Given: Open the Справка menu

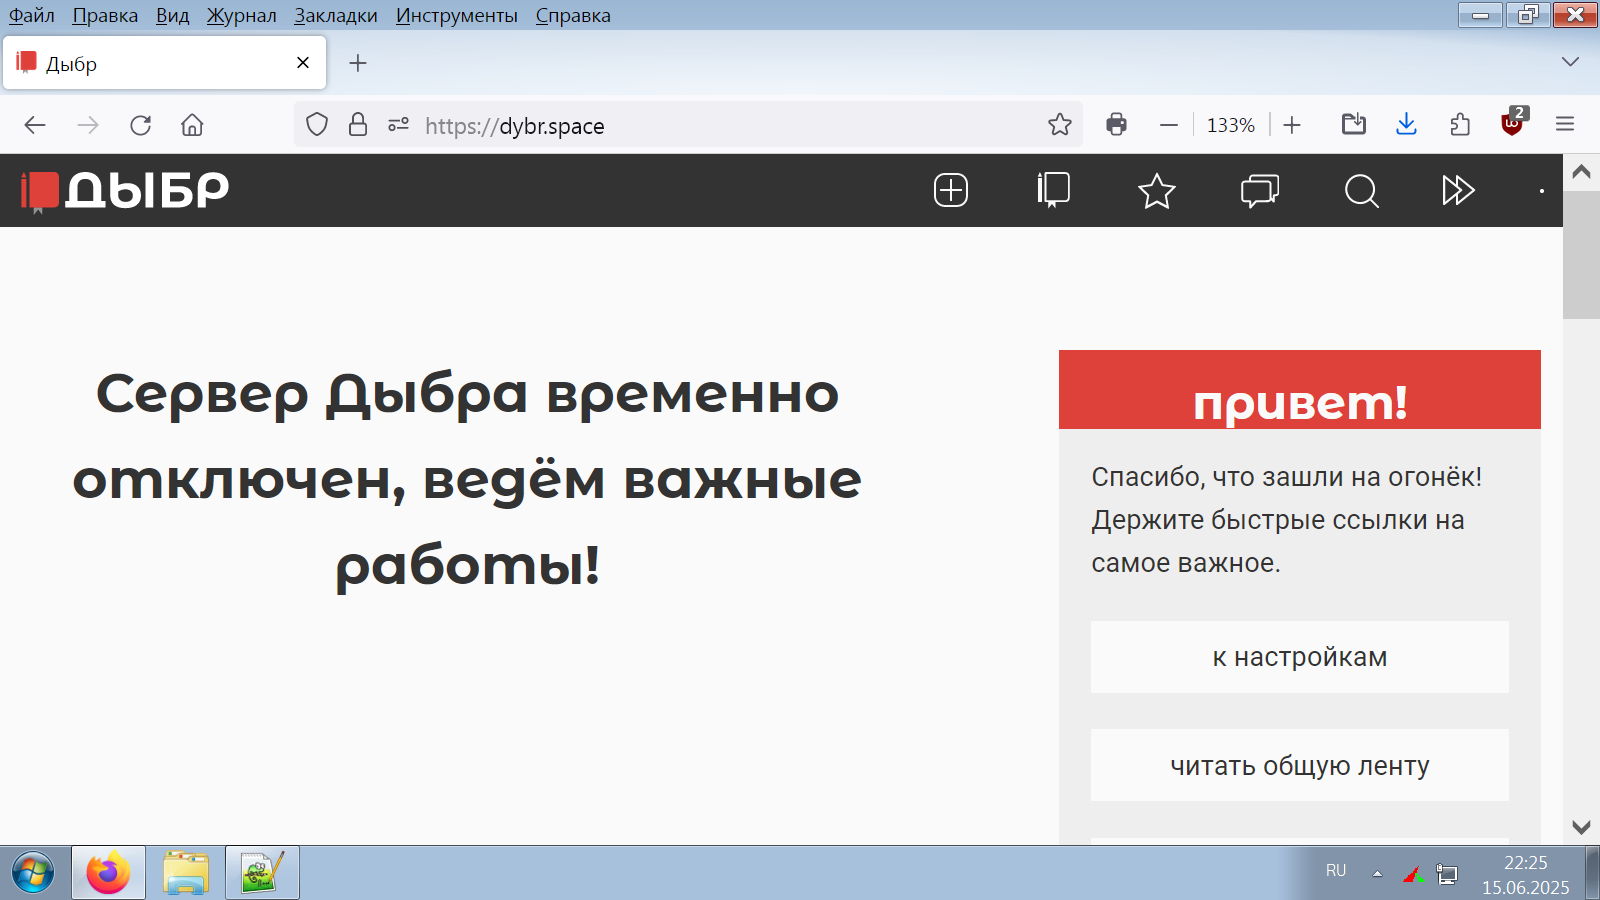Looking at the screenshot, I should [573, 15].
